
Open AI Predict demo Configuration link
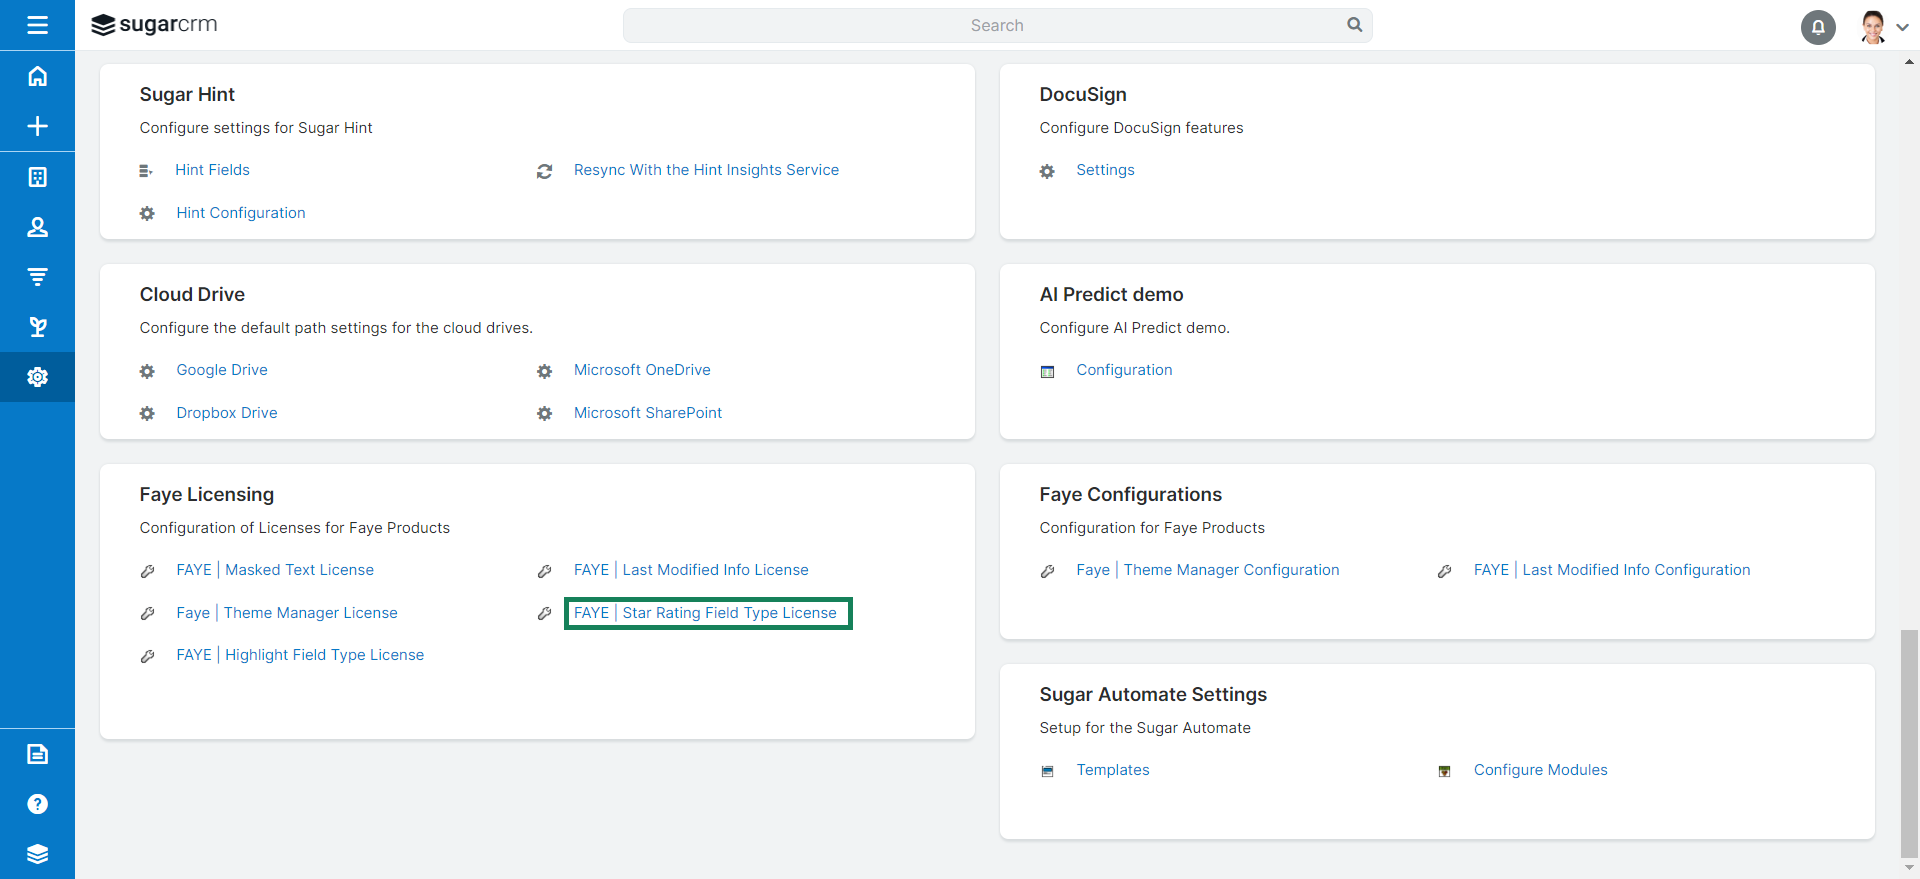(1124, 370)
